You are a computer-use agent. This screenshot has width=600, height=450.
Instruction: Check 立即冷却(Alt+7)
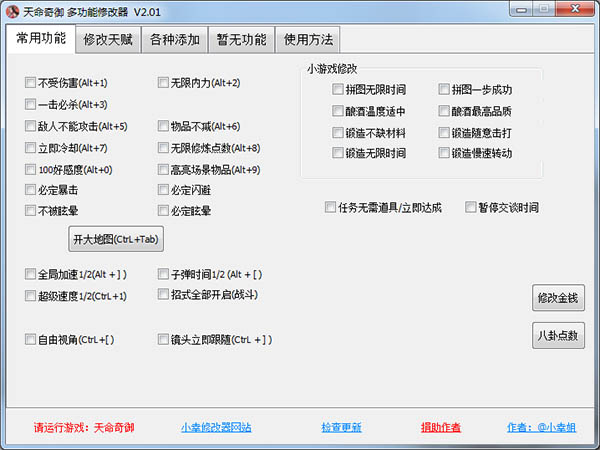pyautogui.click(x=30, y=148)
